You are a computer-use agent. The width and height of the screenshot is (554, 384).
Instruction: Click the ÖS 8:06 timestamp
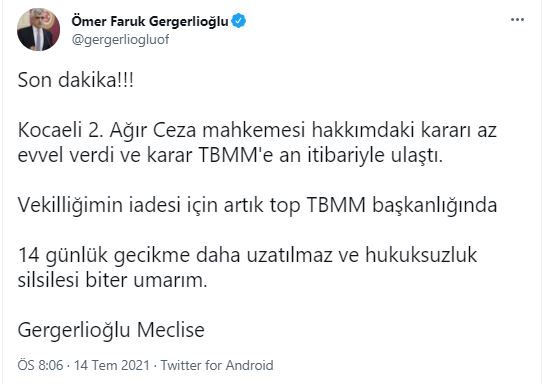click(x=40, y=365)
